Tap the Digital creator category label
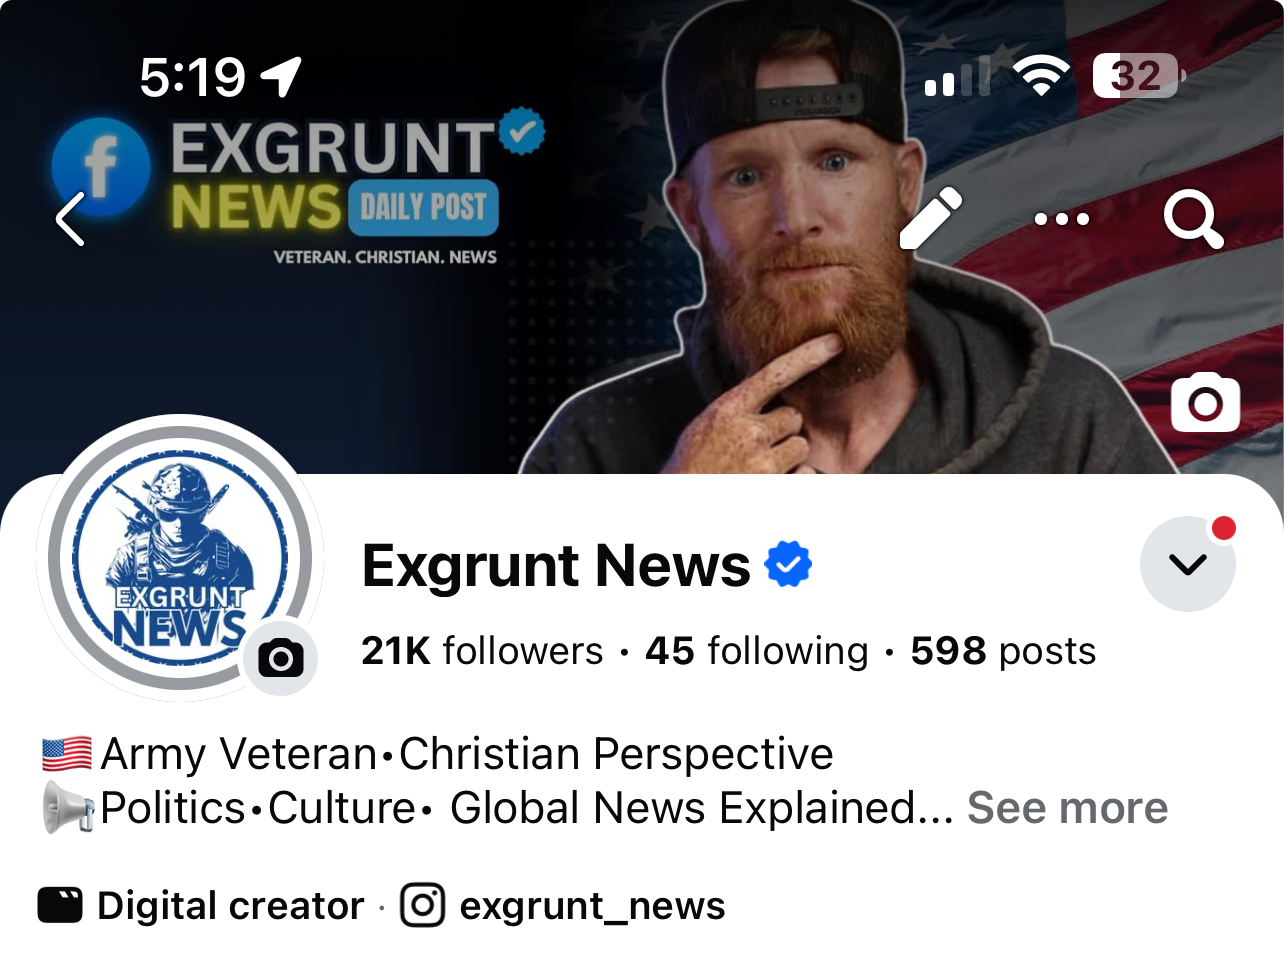The height and width of the screenshot is (960, 1284). click(x=230, y=906)
